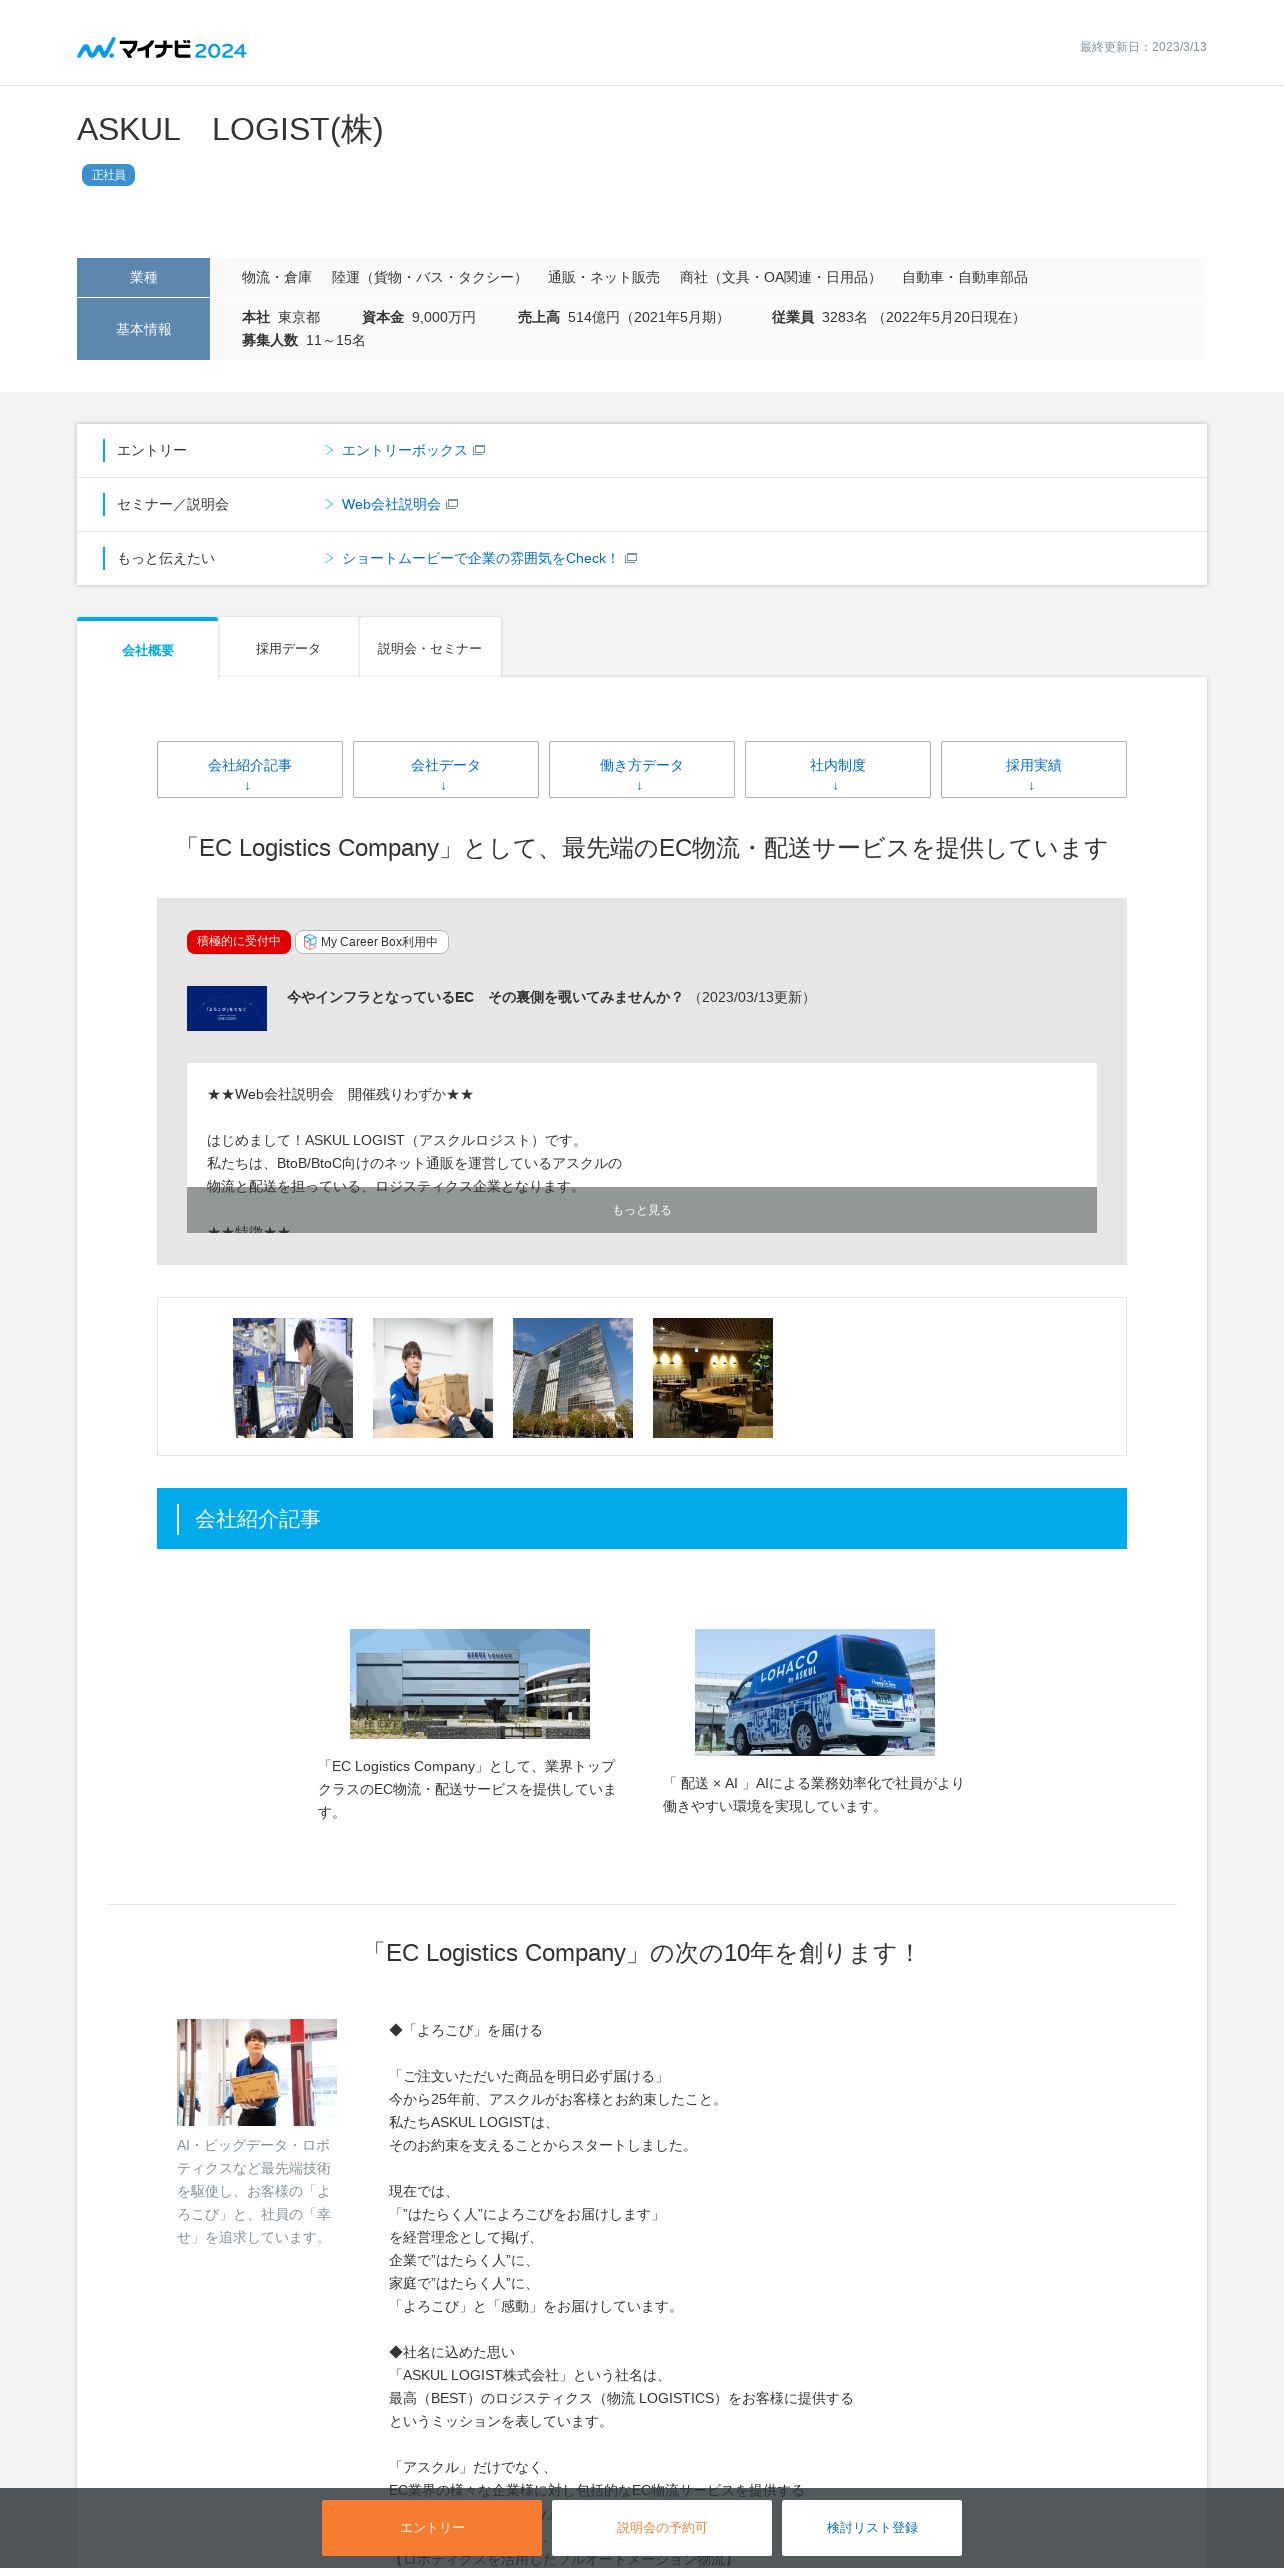
Task: Click the 自動車・自動車部品 industry text
Action: (965, 278)
